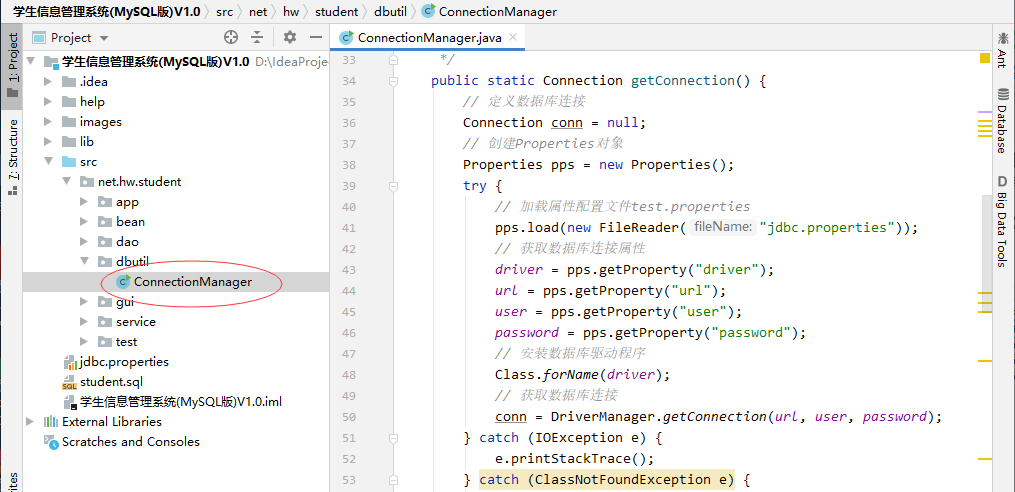Open the Big Data Tools window
The width and height of the screenshot is (1015, 492).
1002,221
